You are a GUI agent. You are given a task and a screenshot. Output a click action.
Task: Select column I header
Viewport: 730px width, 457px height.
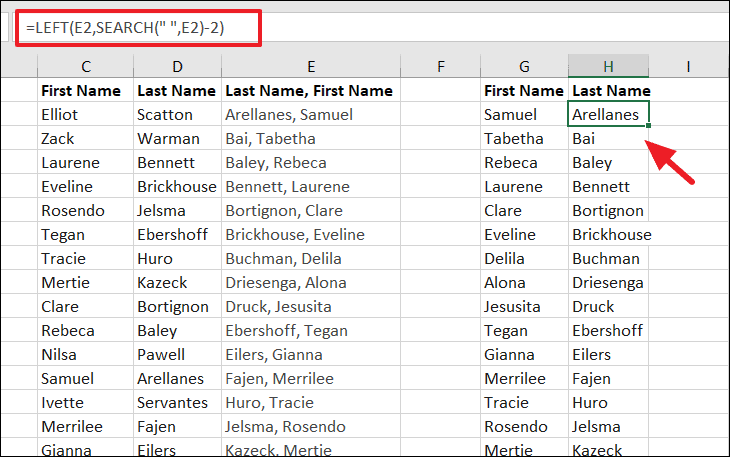pyautogui.click(x=688, y=66)
